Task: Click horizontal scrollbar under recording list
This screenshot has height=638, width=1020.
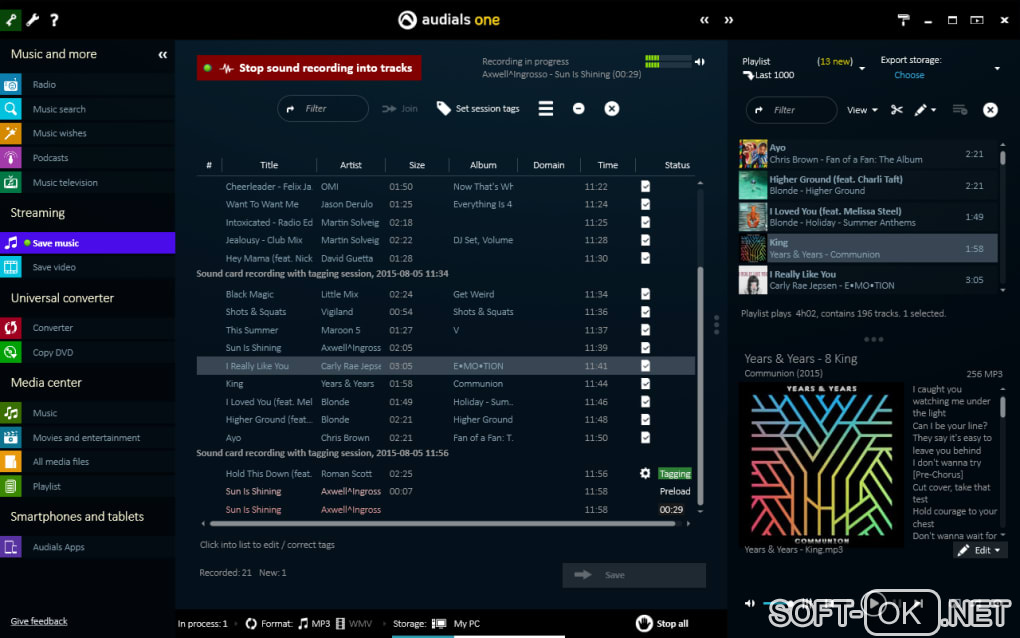Action: 442,524
